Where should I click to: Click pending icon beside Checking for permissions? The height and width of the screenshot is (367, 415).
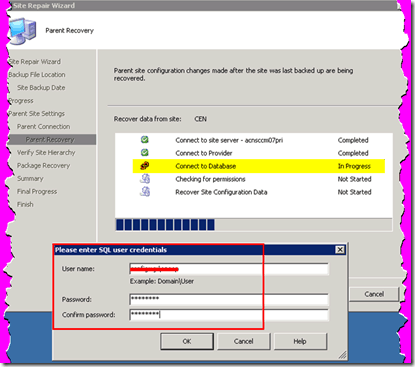coord(145,179)
